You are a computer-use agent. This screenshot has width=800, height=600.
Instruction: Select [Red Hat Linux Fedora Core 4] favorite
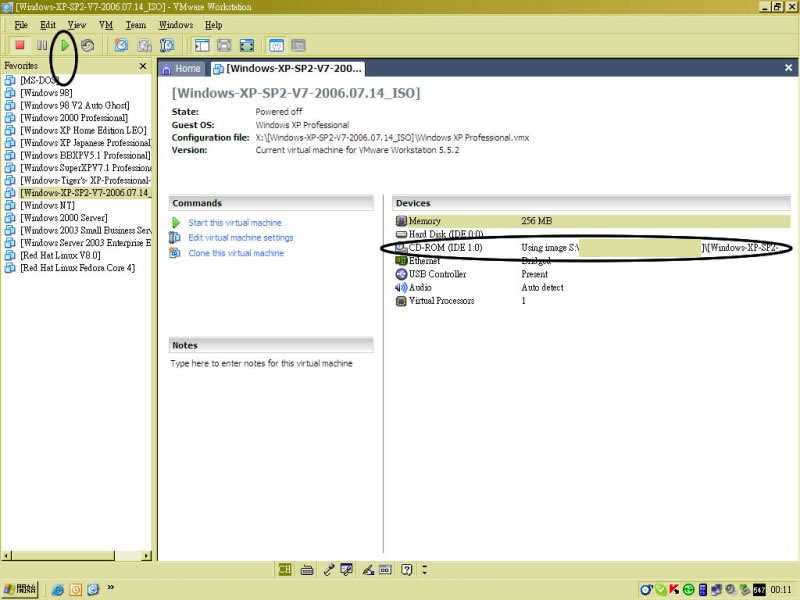point(78,268)
